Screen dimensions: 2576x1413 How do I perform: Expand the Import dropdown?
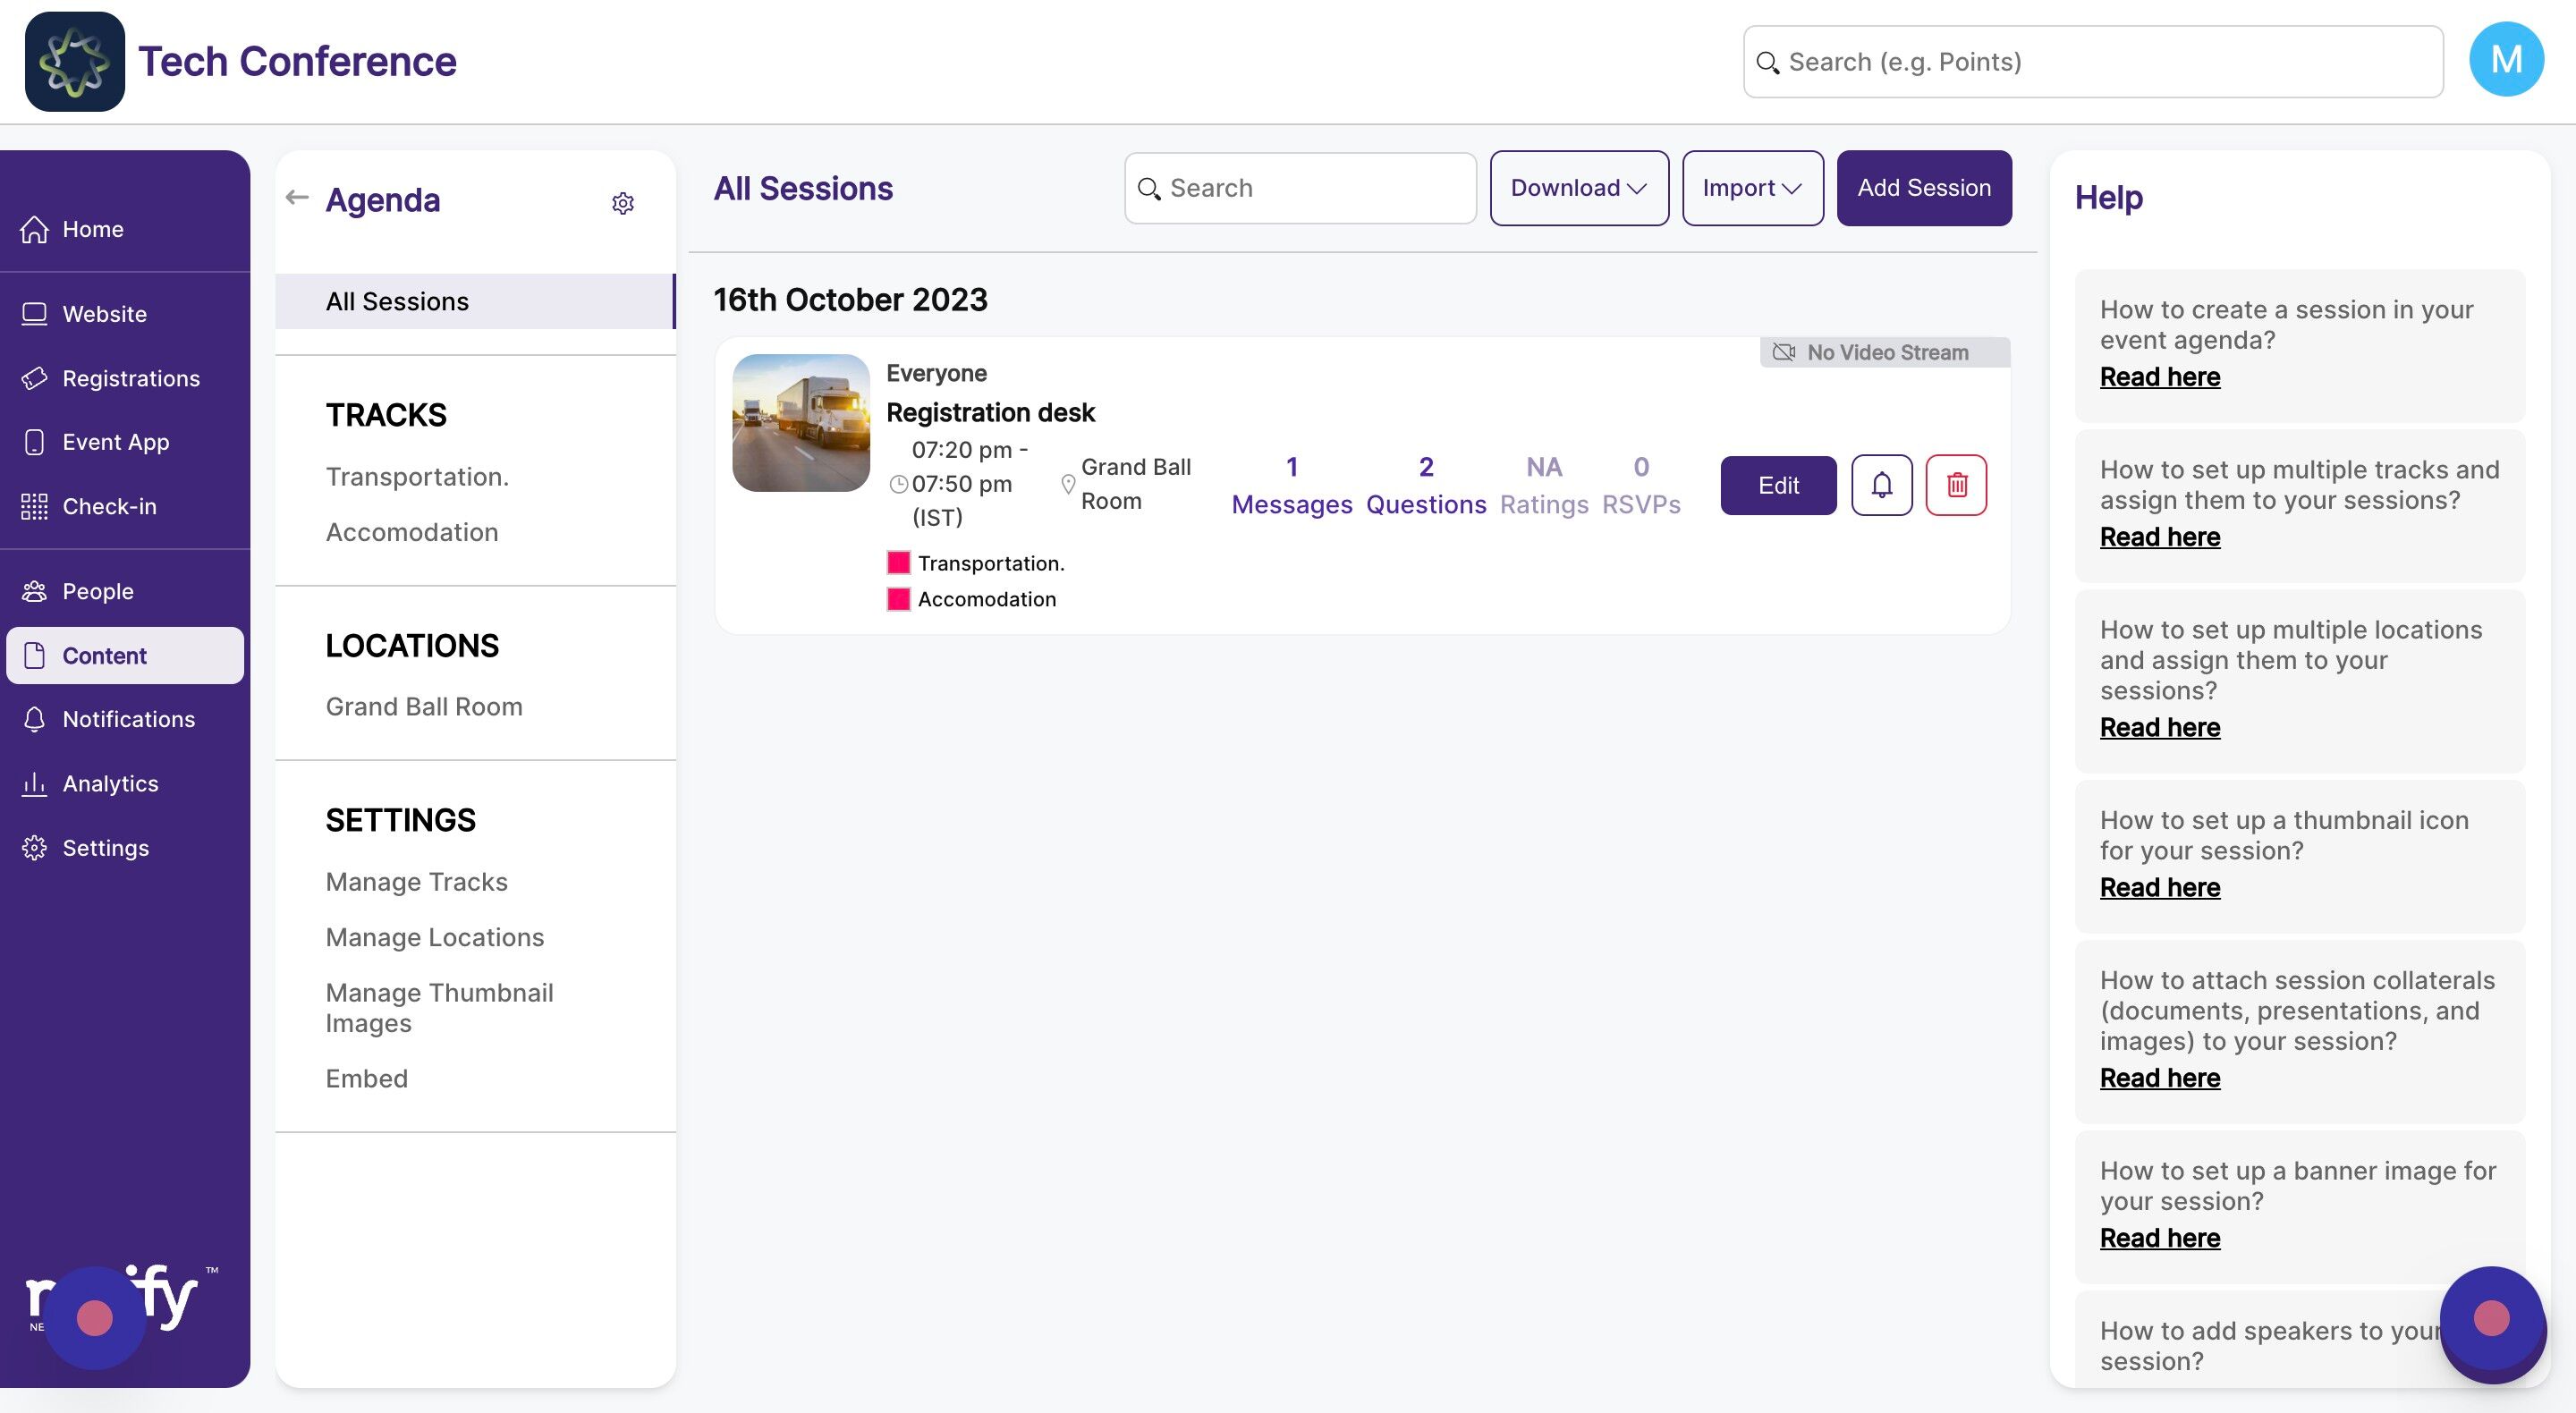tap(1751, 188)
